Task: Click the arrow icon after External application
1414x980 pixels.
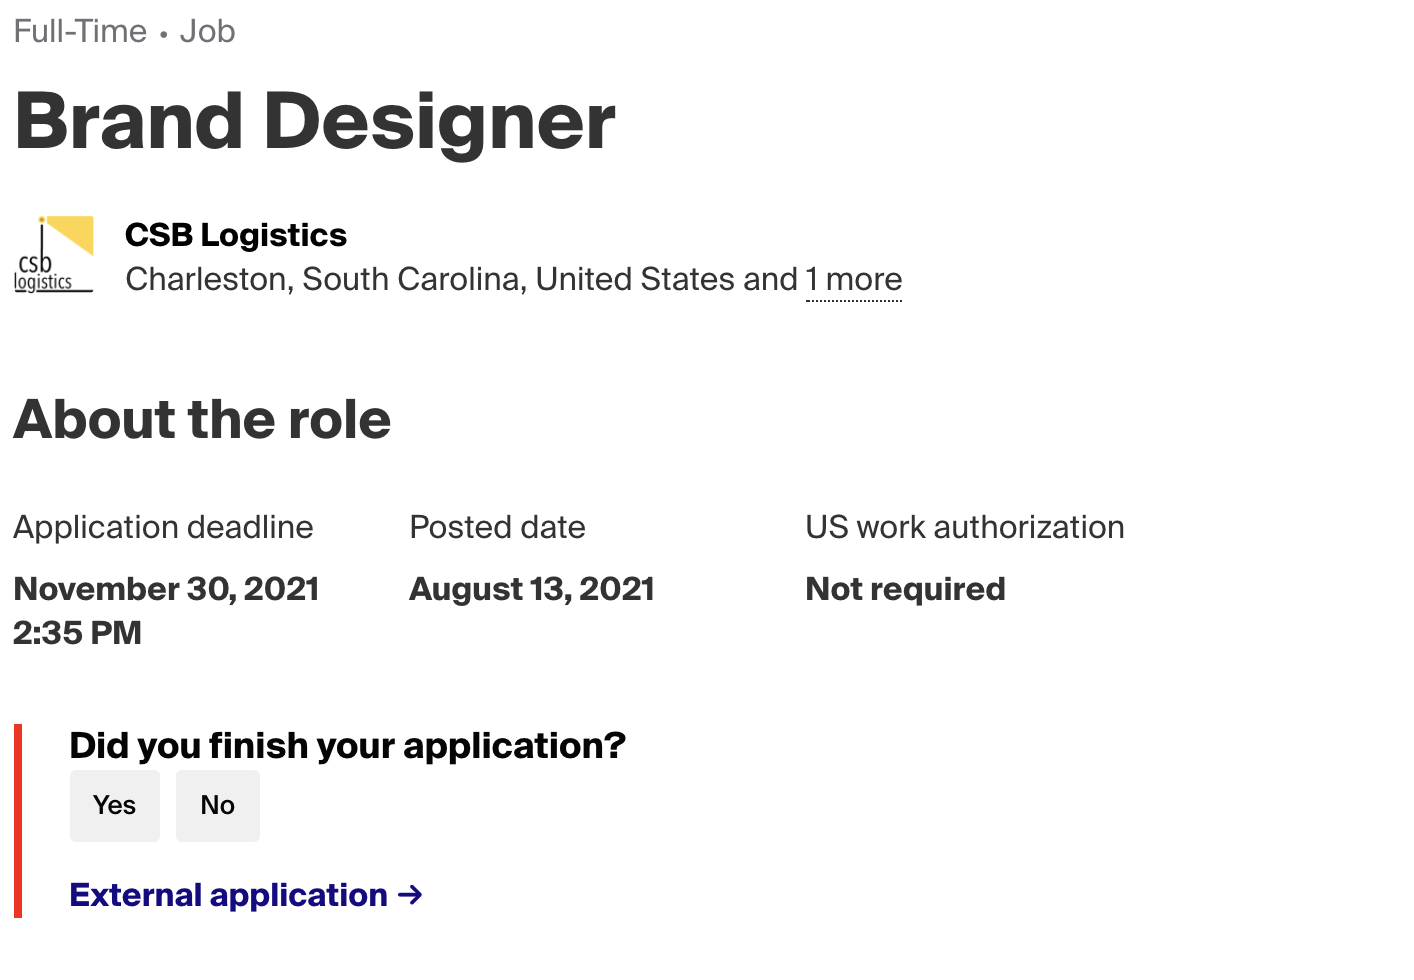Action: pos(410,895)
